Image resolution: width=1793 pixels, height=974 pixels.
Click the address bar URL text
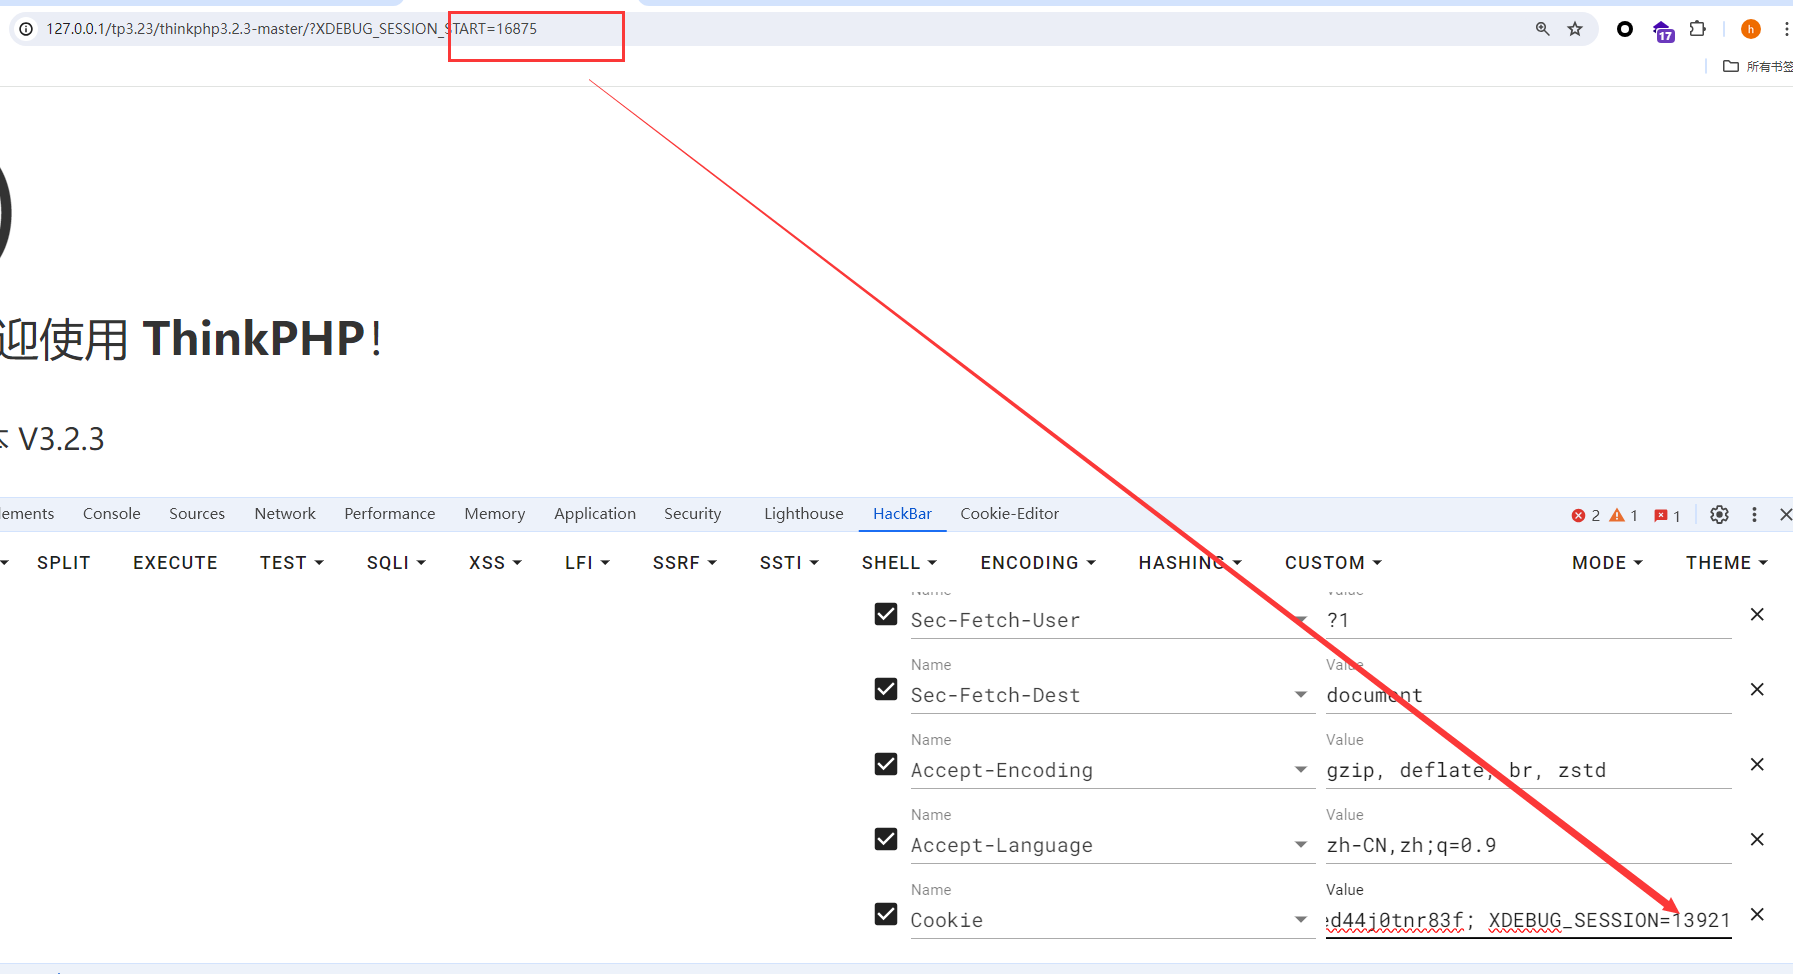click(x=291, y=29)
